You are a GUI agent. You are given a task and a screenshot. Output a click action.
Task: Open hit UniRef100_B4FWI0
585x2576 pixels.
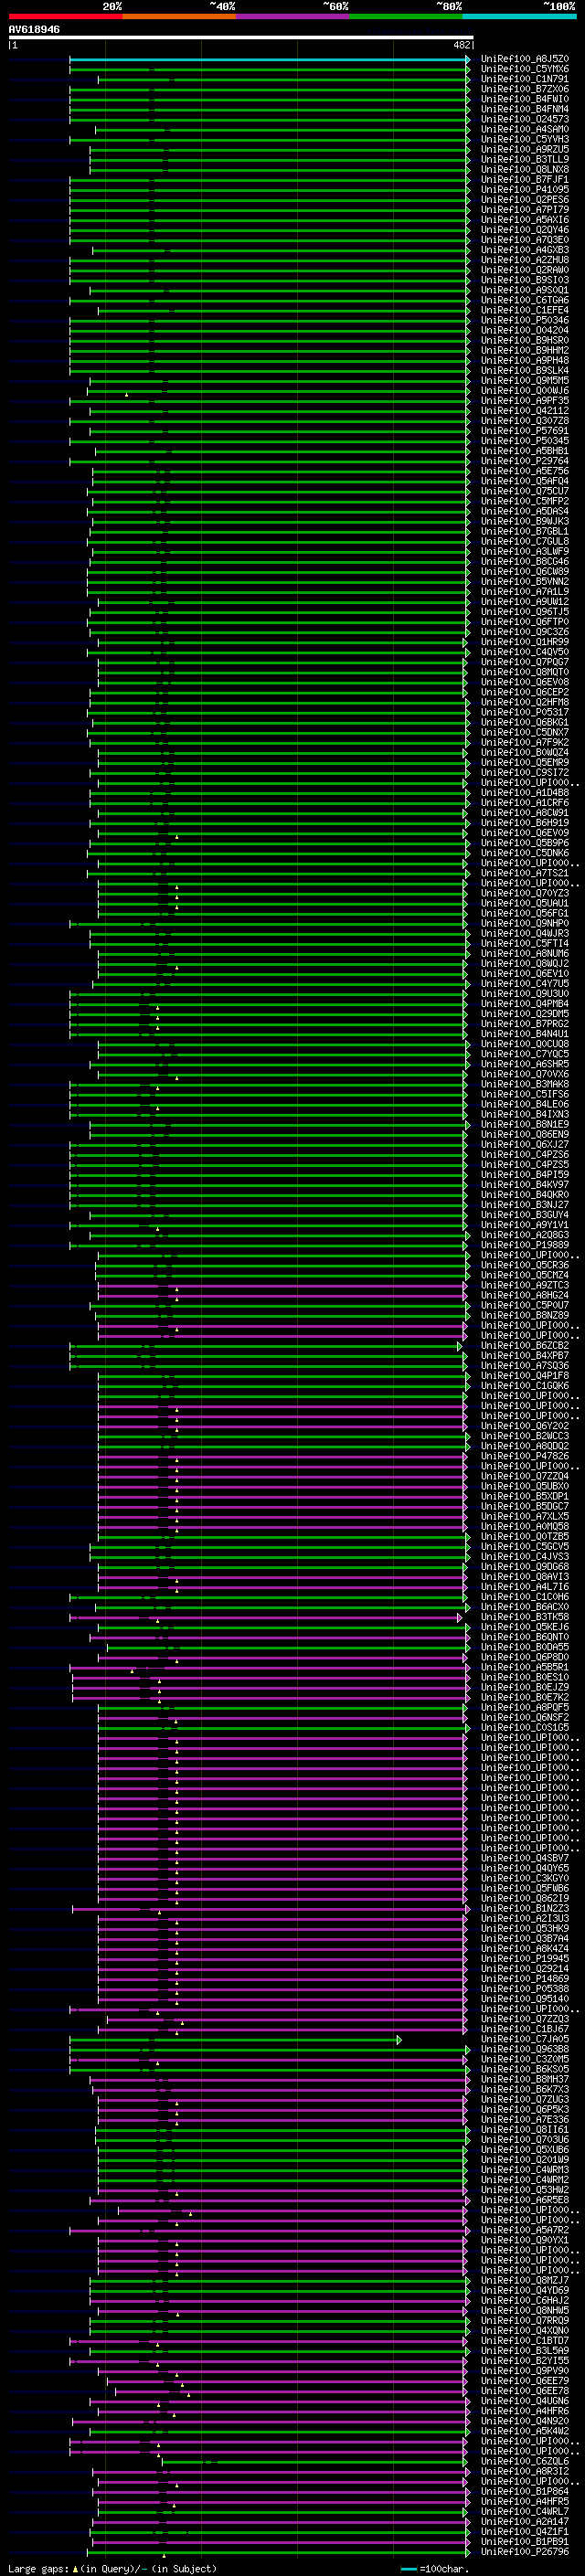[x=525, y=99]
